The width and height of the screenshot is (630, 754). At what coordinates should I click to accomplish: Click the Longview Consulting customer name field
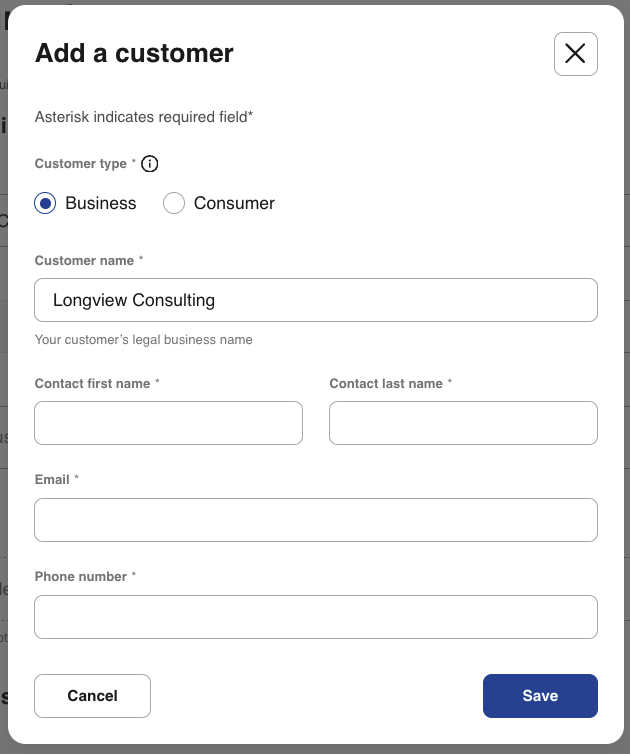pos(316,300)
